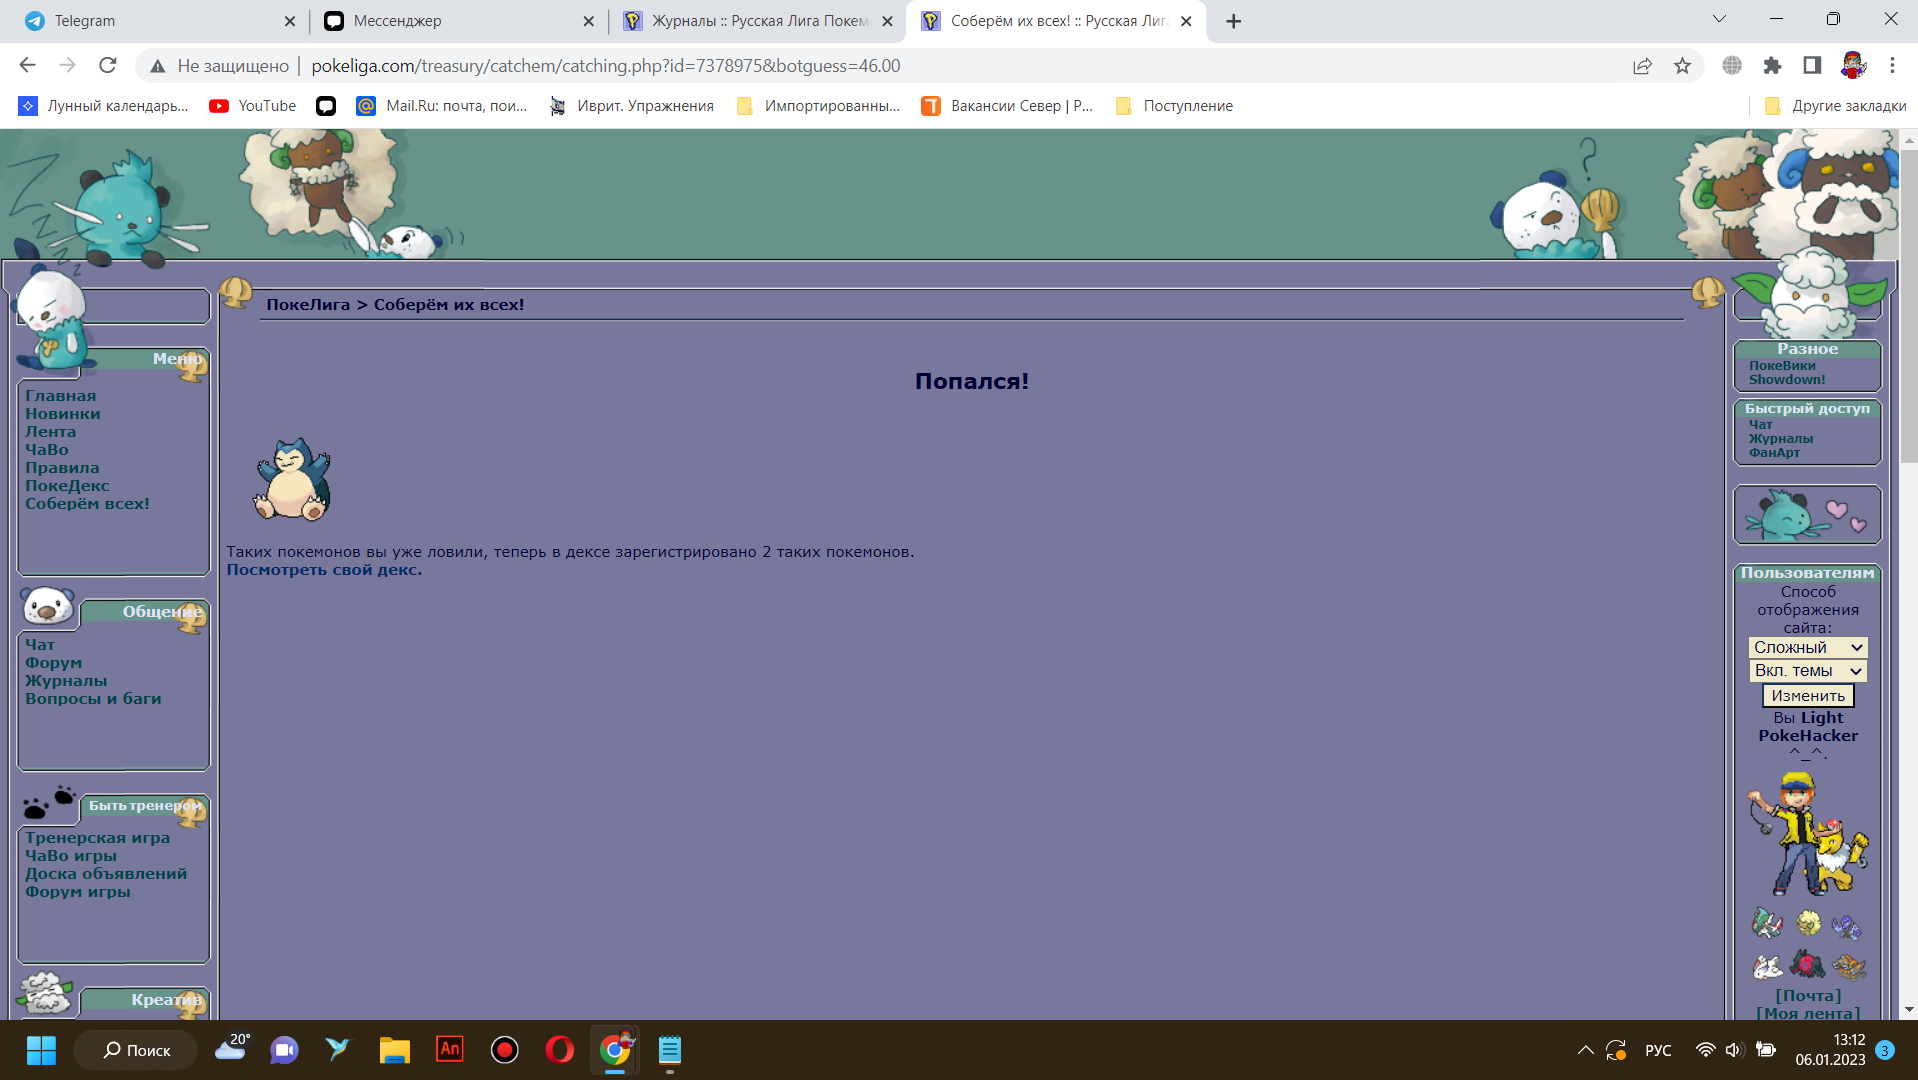Click the trainer avatar image
Viewport: 1918px width, 1080px height.
tap(1808, 834)
